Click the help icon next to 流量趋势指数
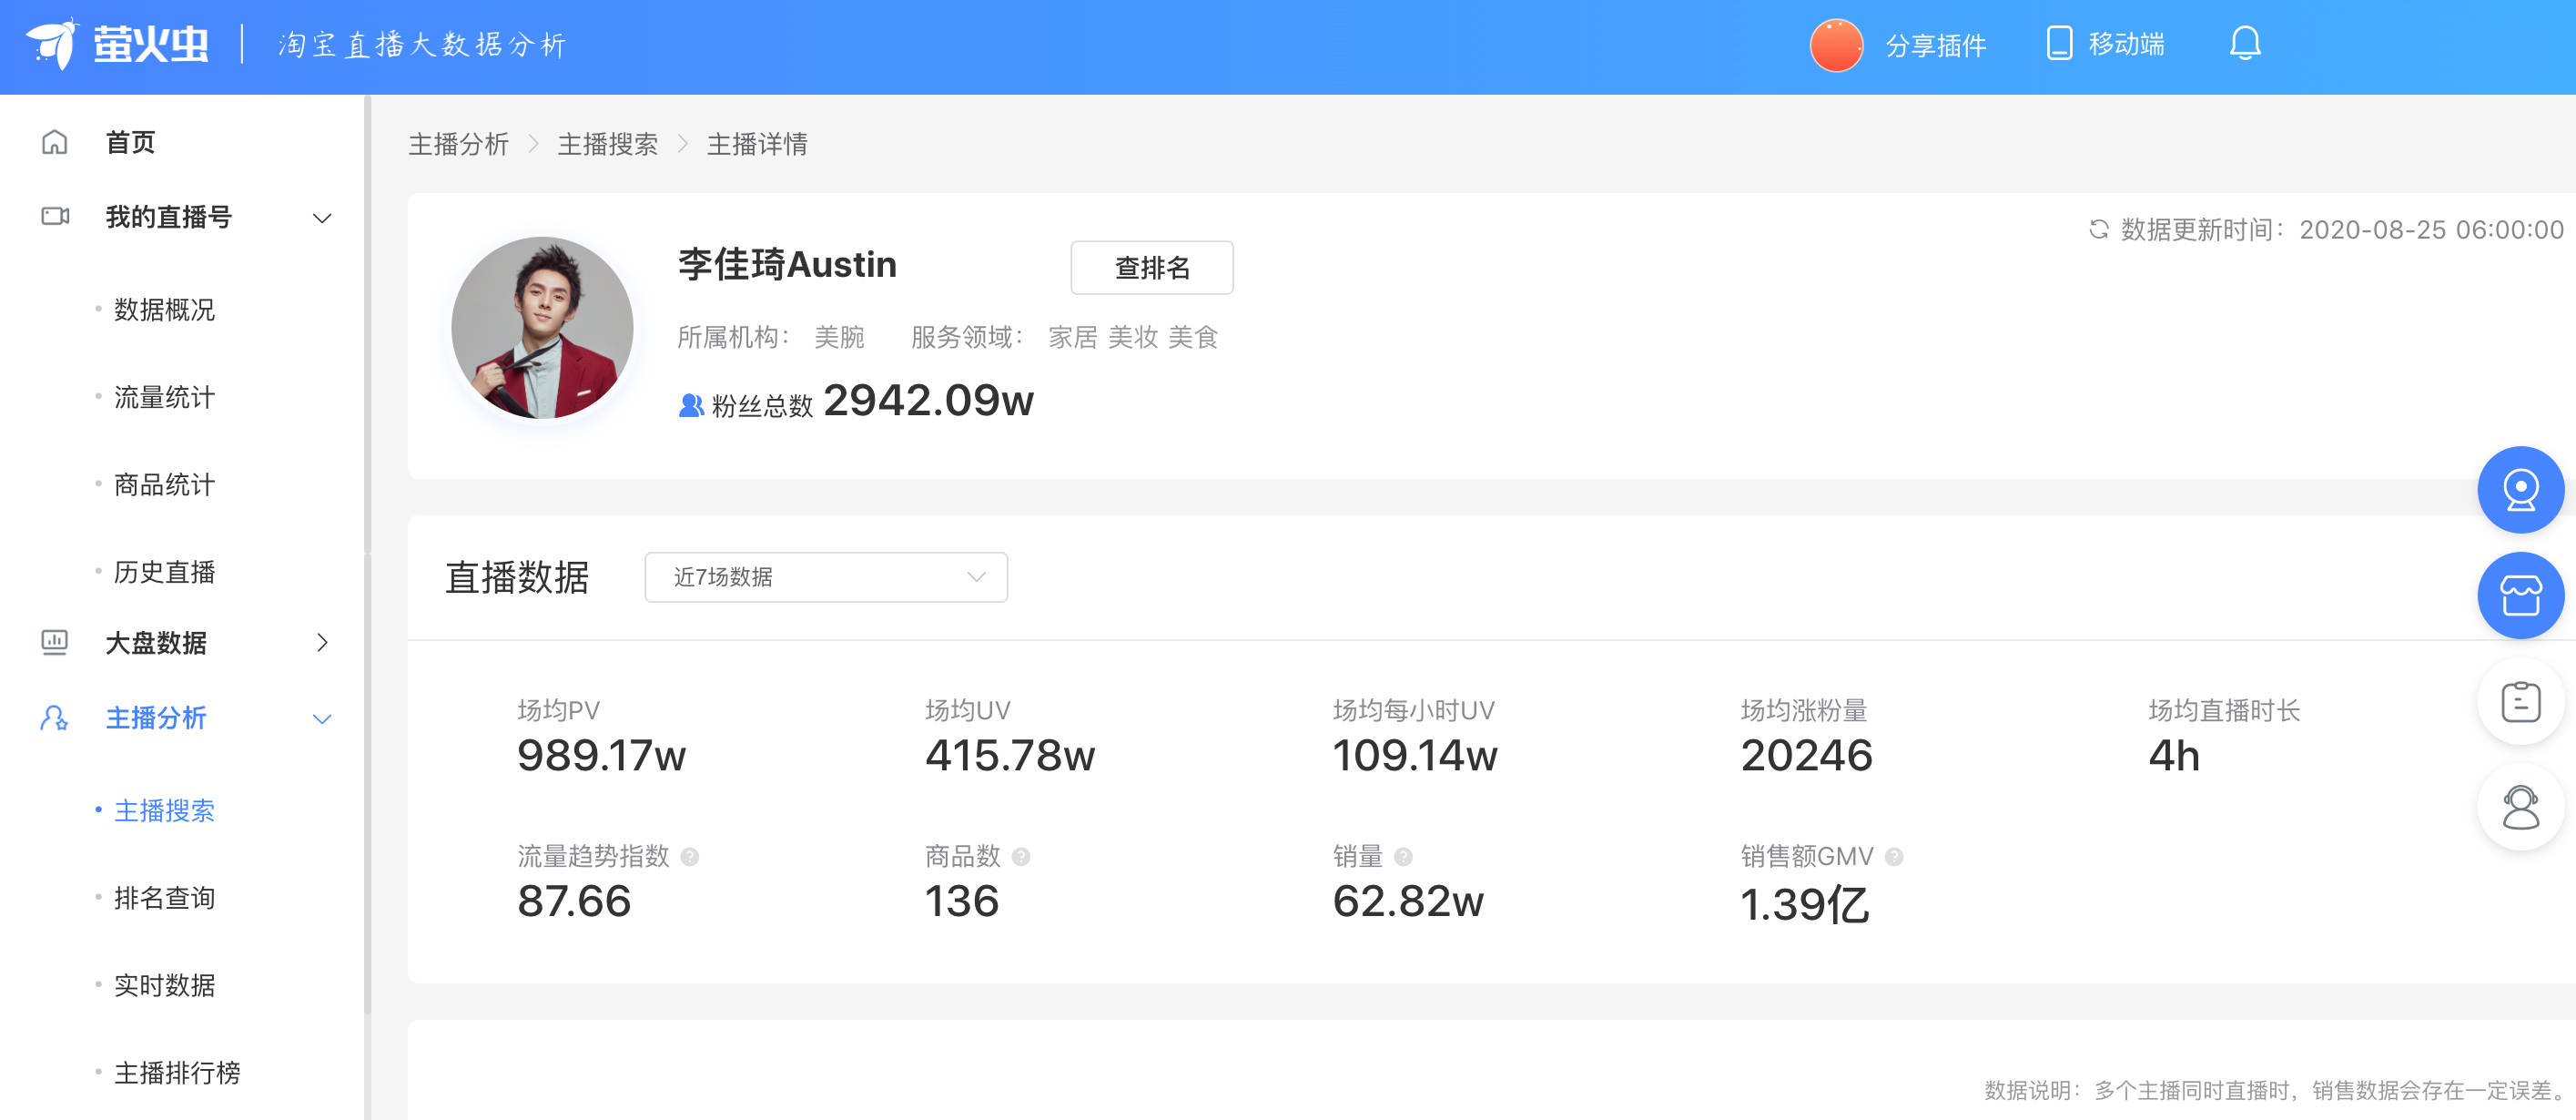 [690, 857]
